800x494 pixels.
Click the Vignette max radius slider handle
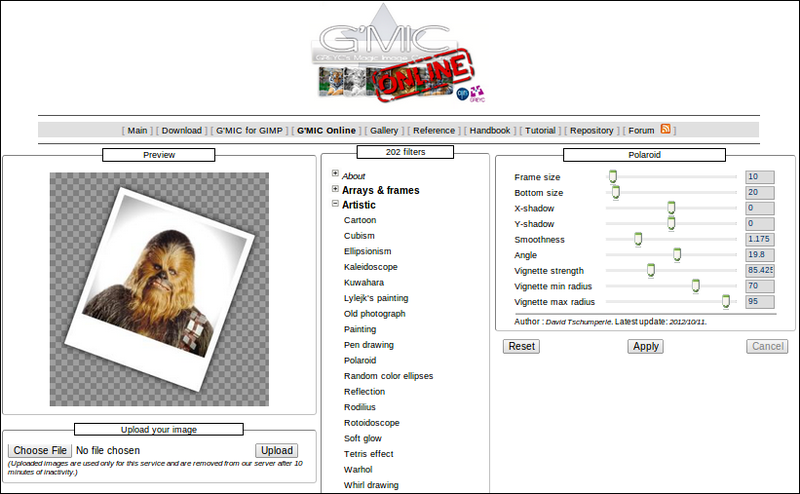point(726,301)
